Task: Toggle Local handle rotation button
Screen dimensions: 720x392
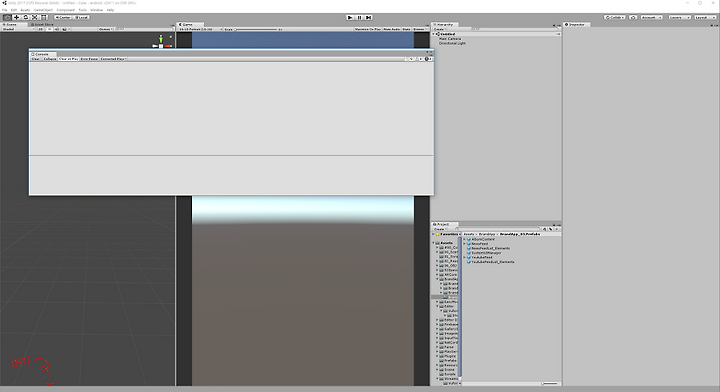Action: [81, 17]
